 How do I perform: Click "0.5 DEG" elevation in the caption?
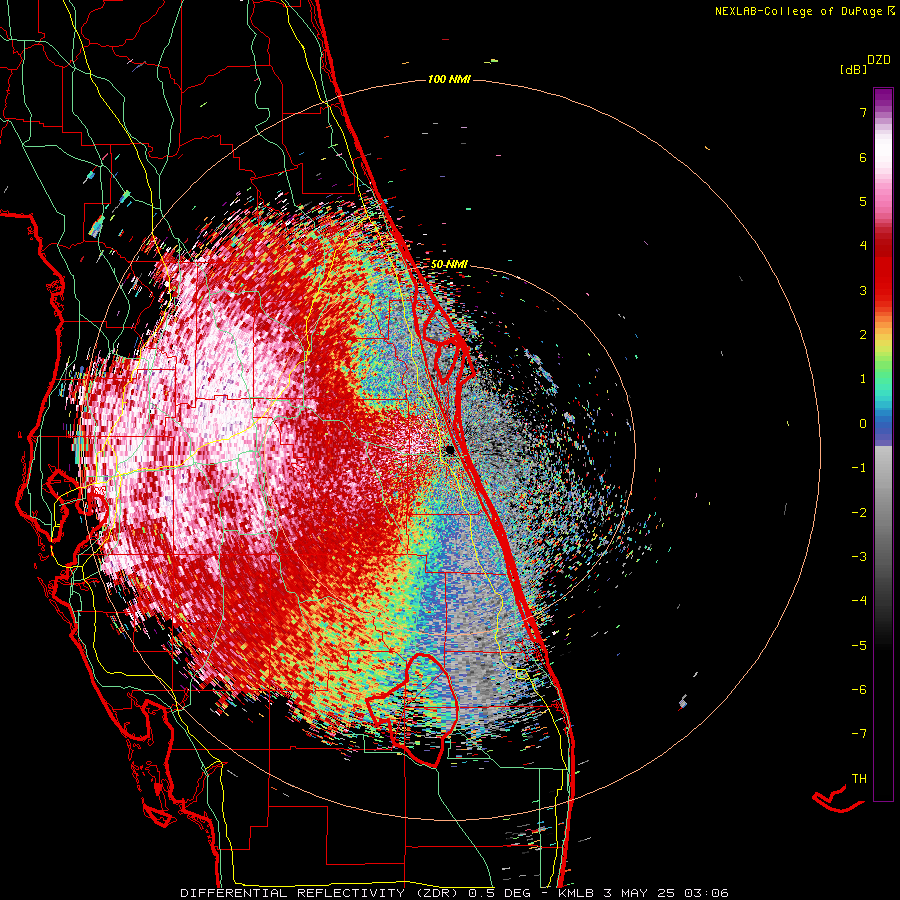click(x=499, y=893)
